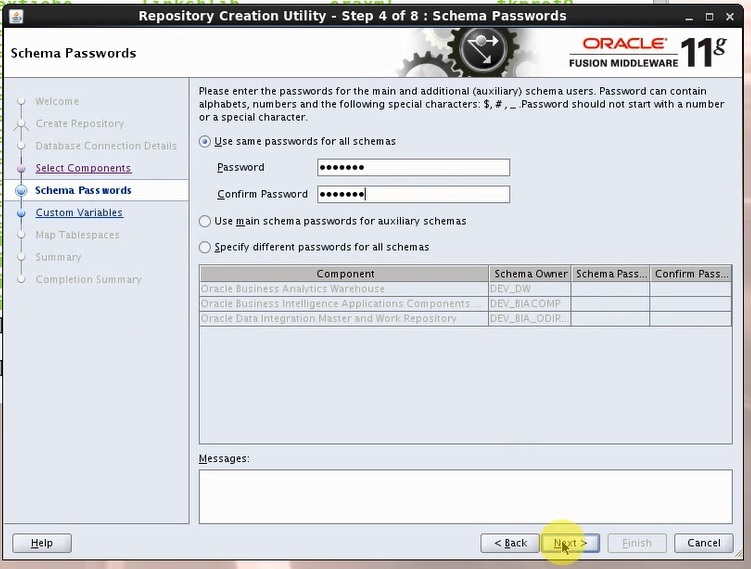Click the DEV_BIA_ODIR... schema owner cell
This screenshot has height=569, width=751.
click(x=530, y=319)
